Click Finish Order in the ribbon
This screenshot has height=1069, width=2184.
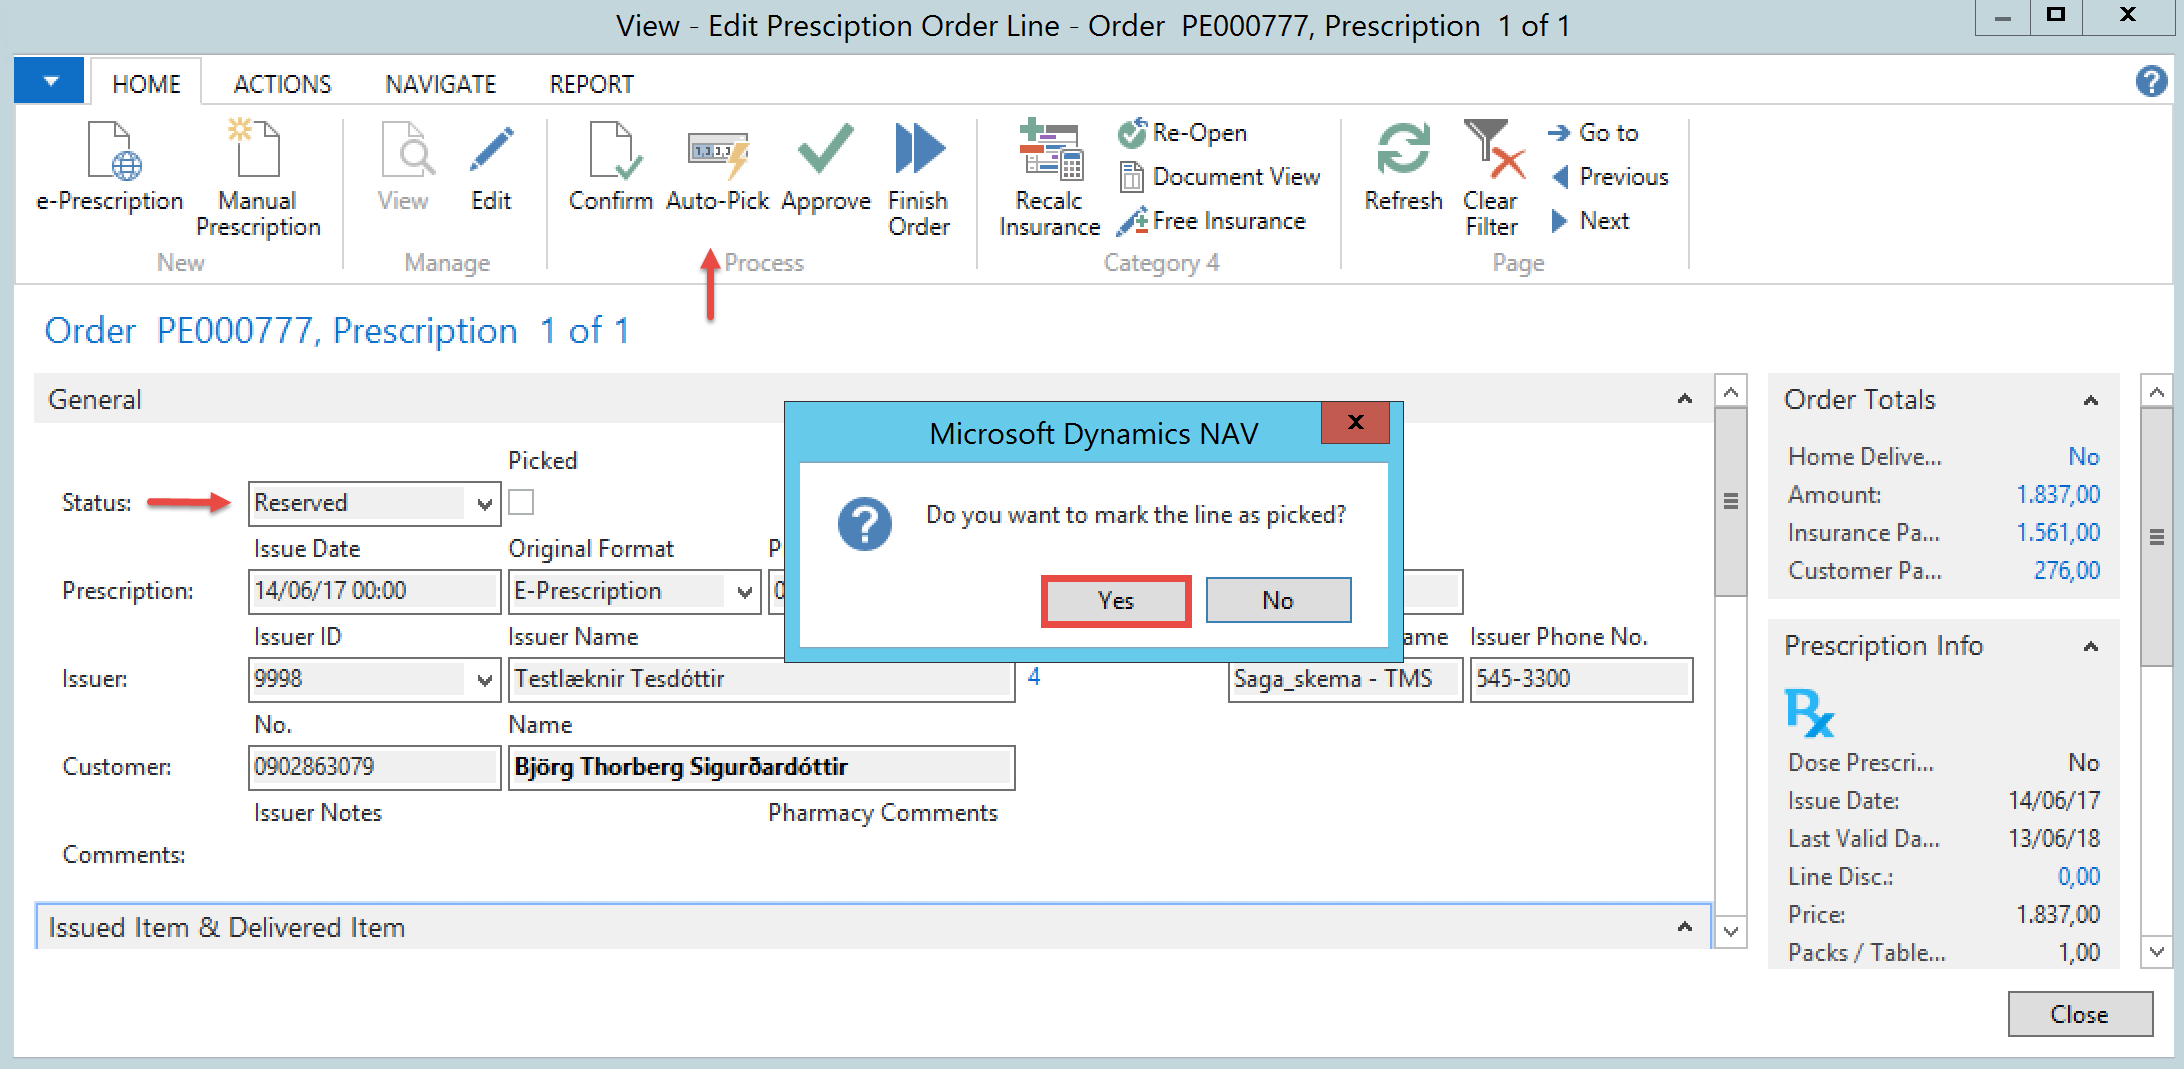point(919,180)
